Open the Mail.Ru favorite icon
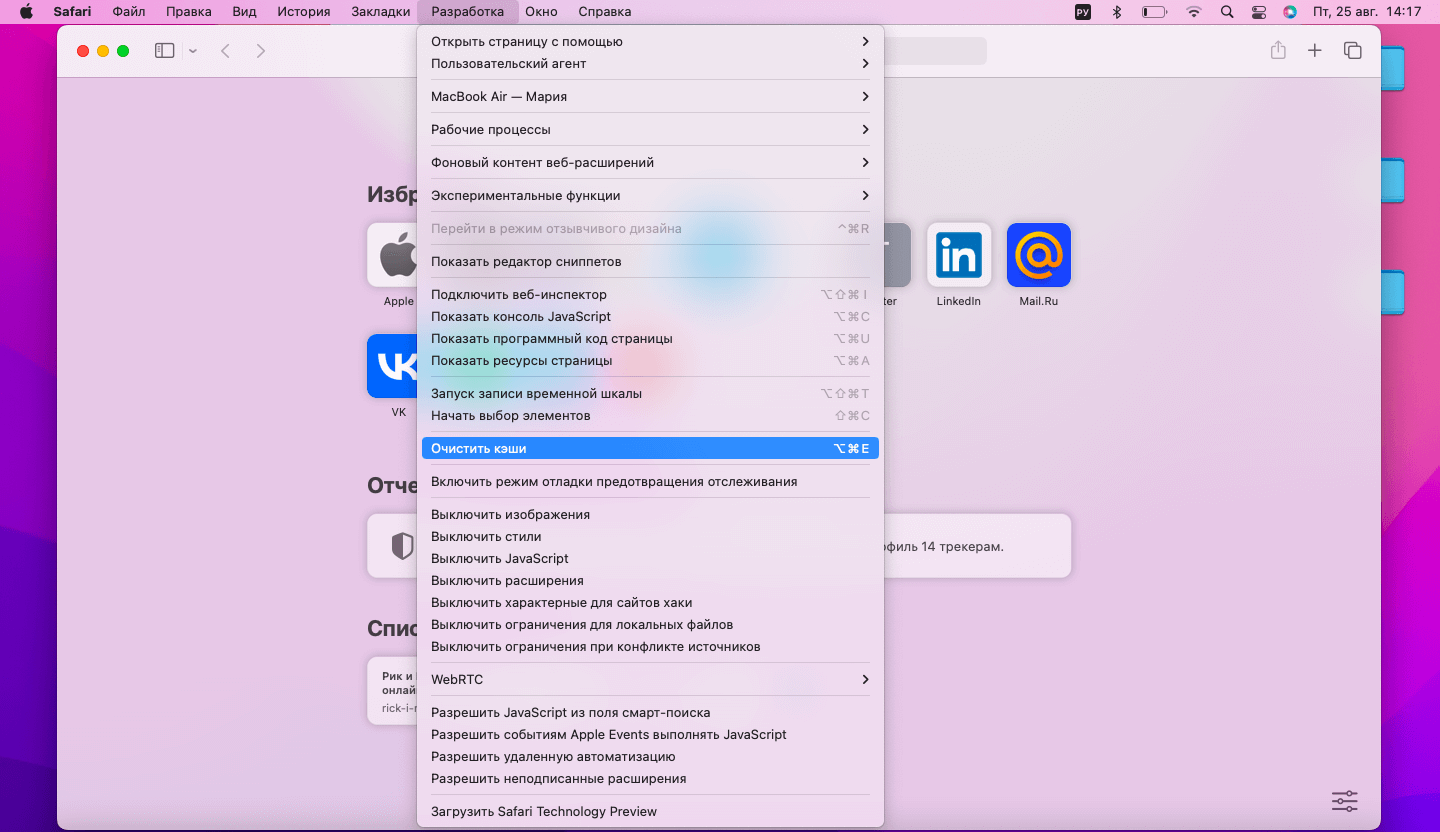 (x=1039, y=255)
